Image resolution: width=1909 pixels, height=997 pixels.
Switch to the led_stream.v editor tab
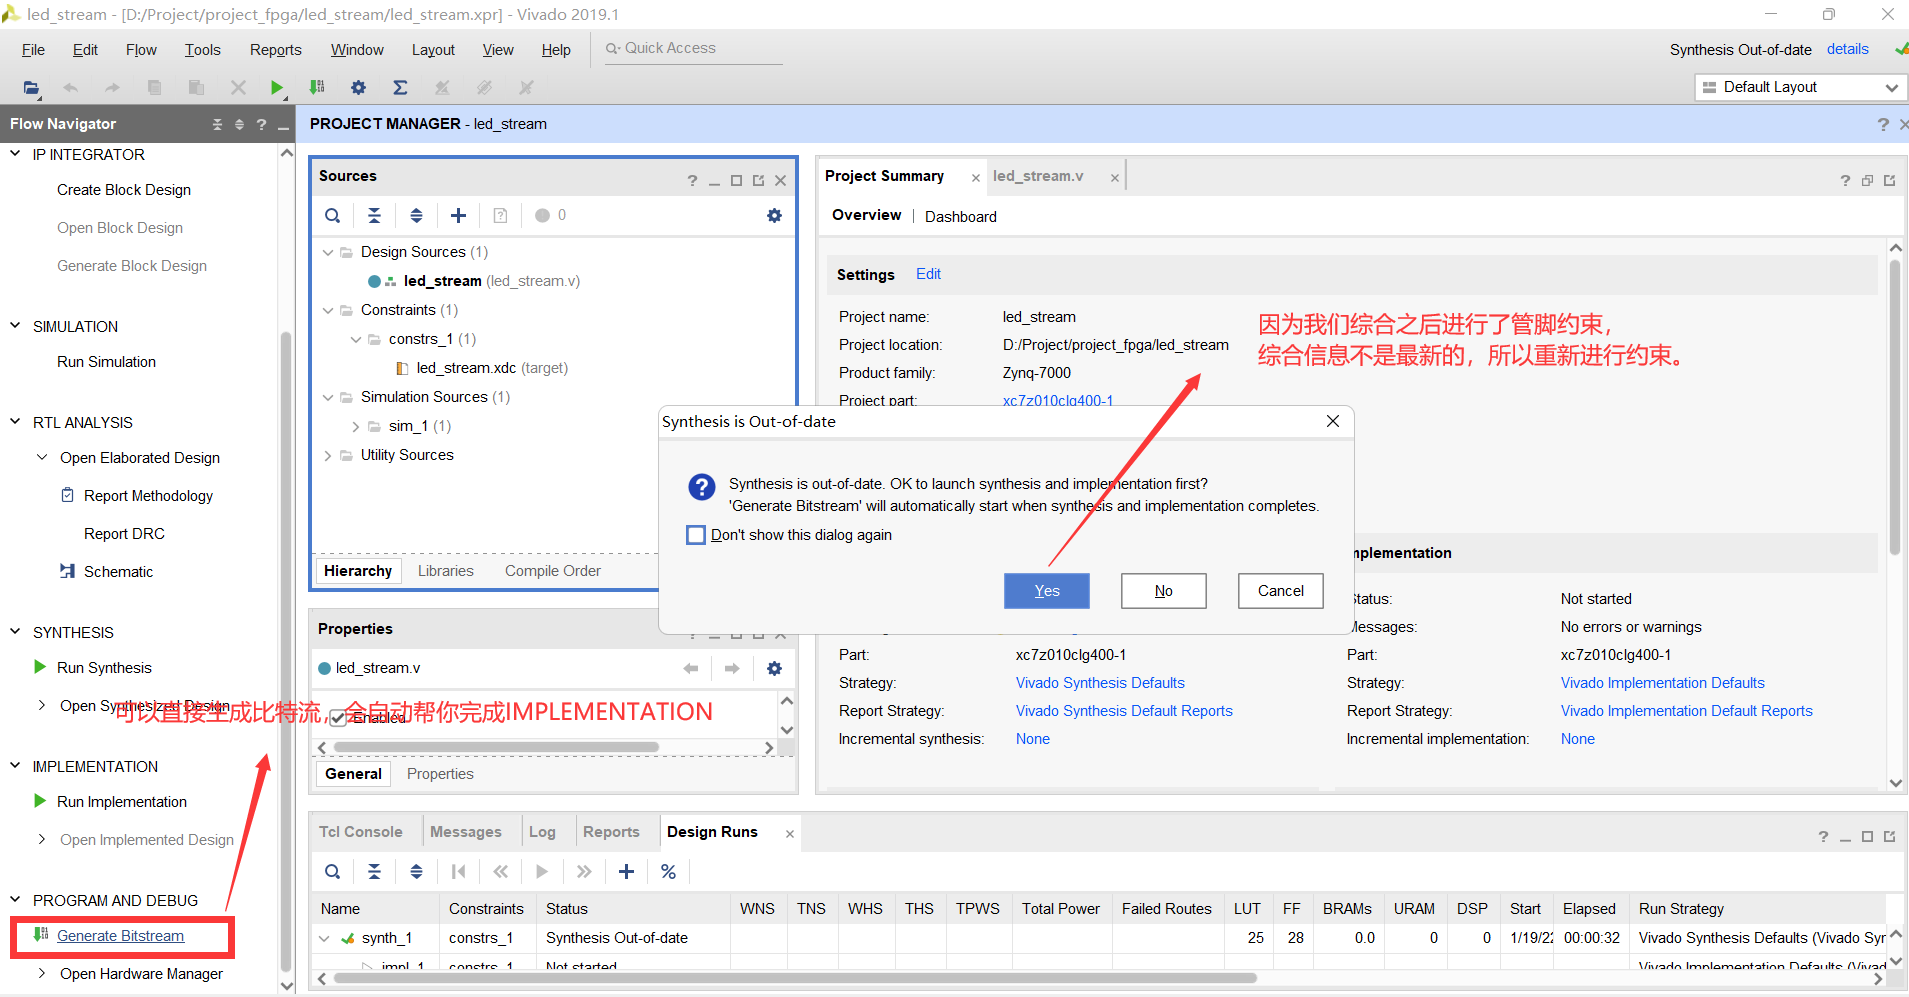click(1038, 176)
